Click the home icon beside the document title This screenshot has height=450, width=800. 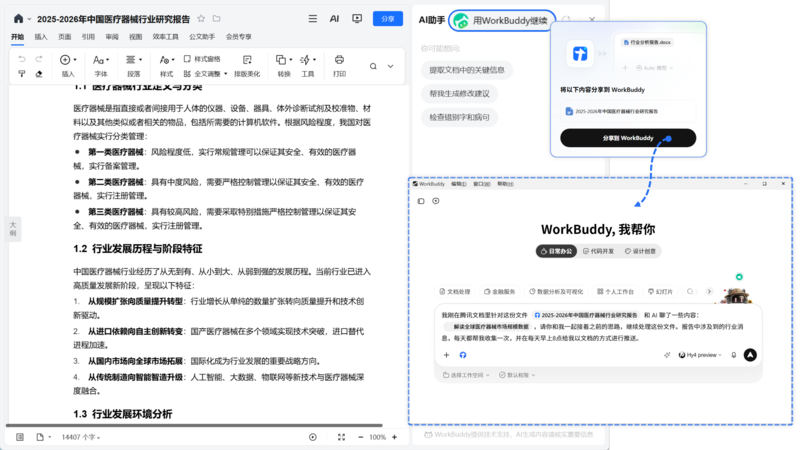[18, 19]
